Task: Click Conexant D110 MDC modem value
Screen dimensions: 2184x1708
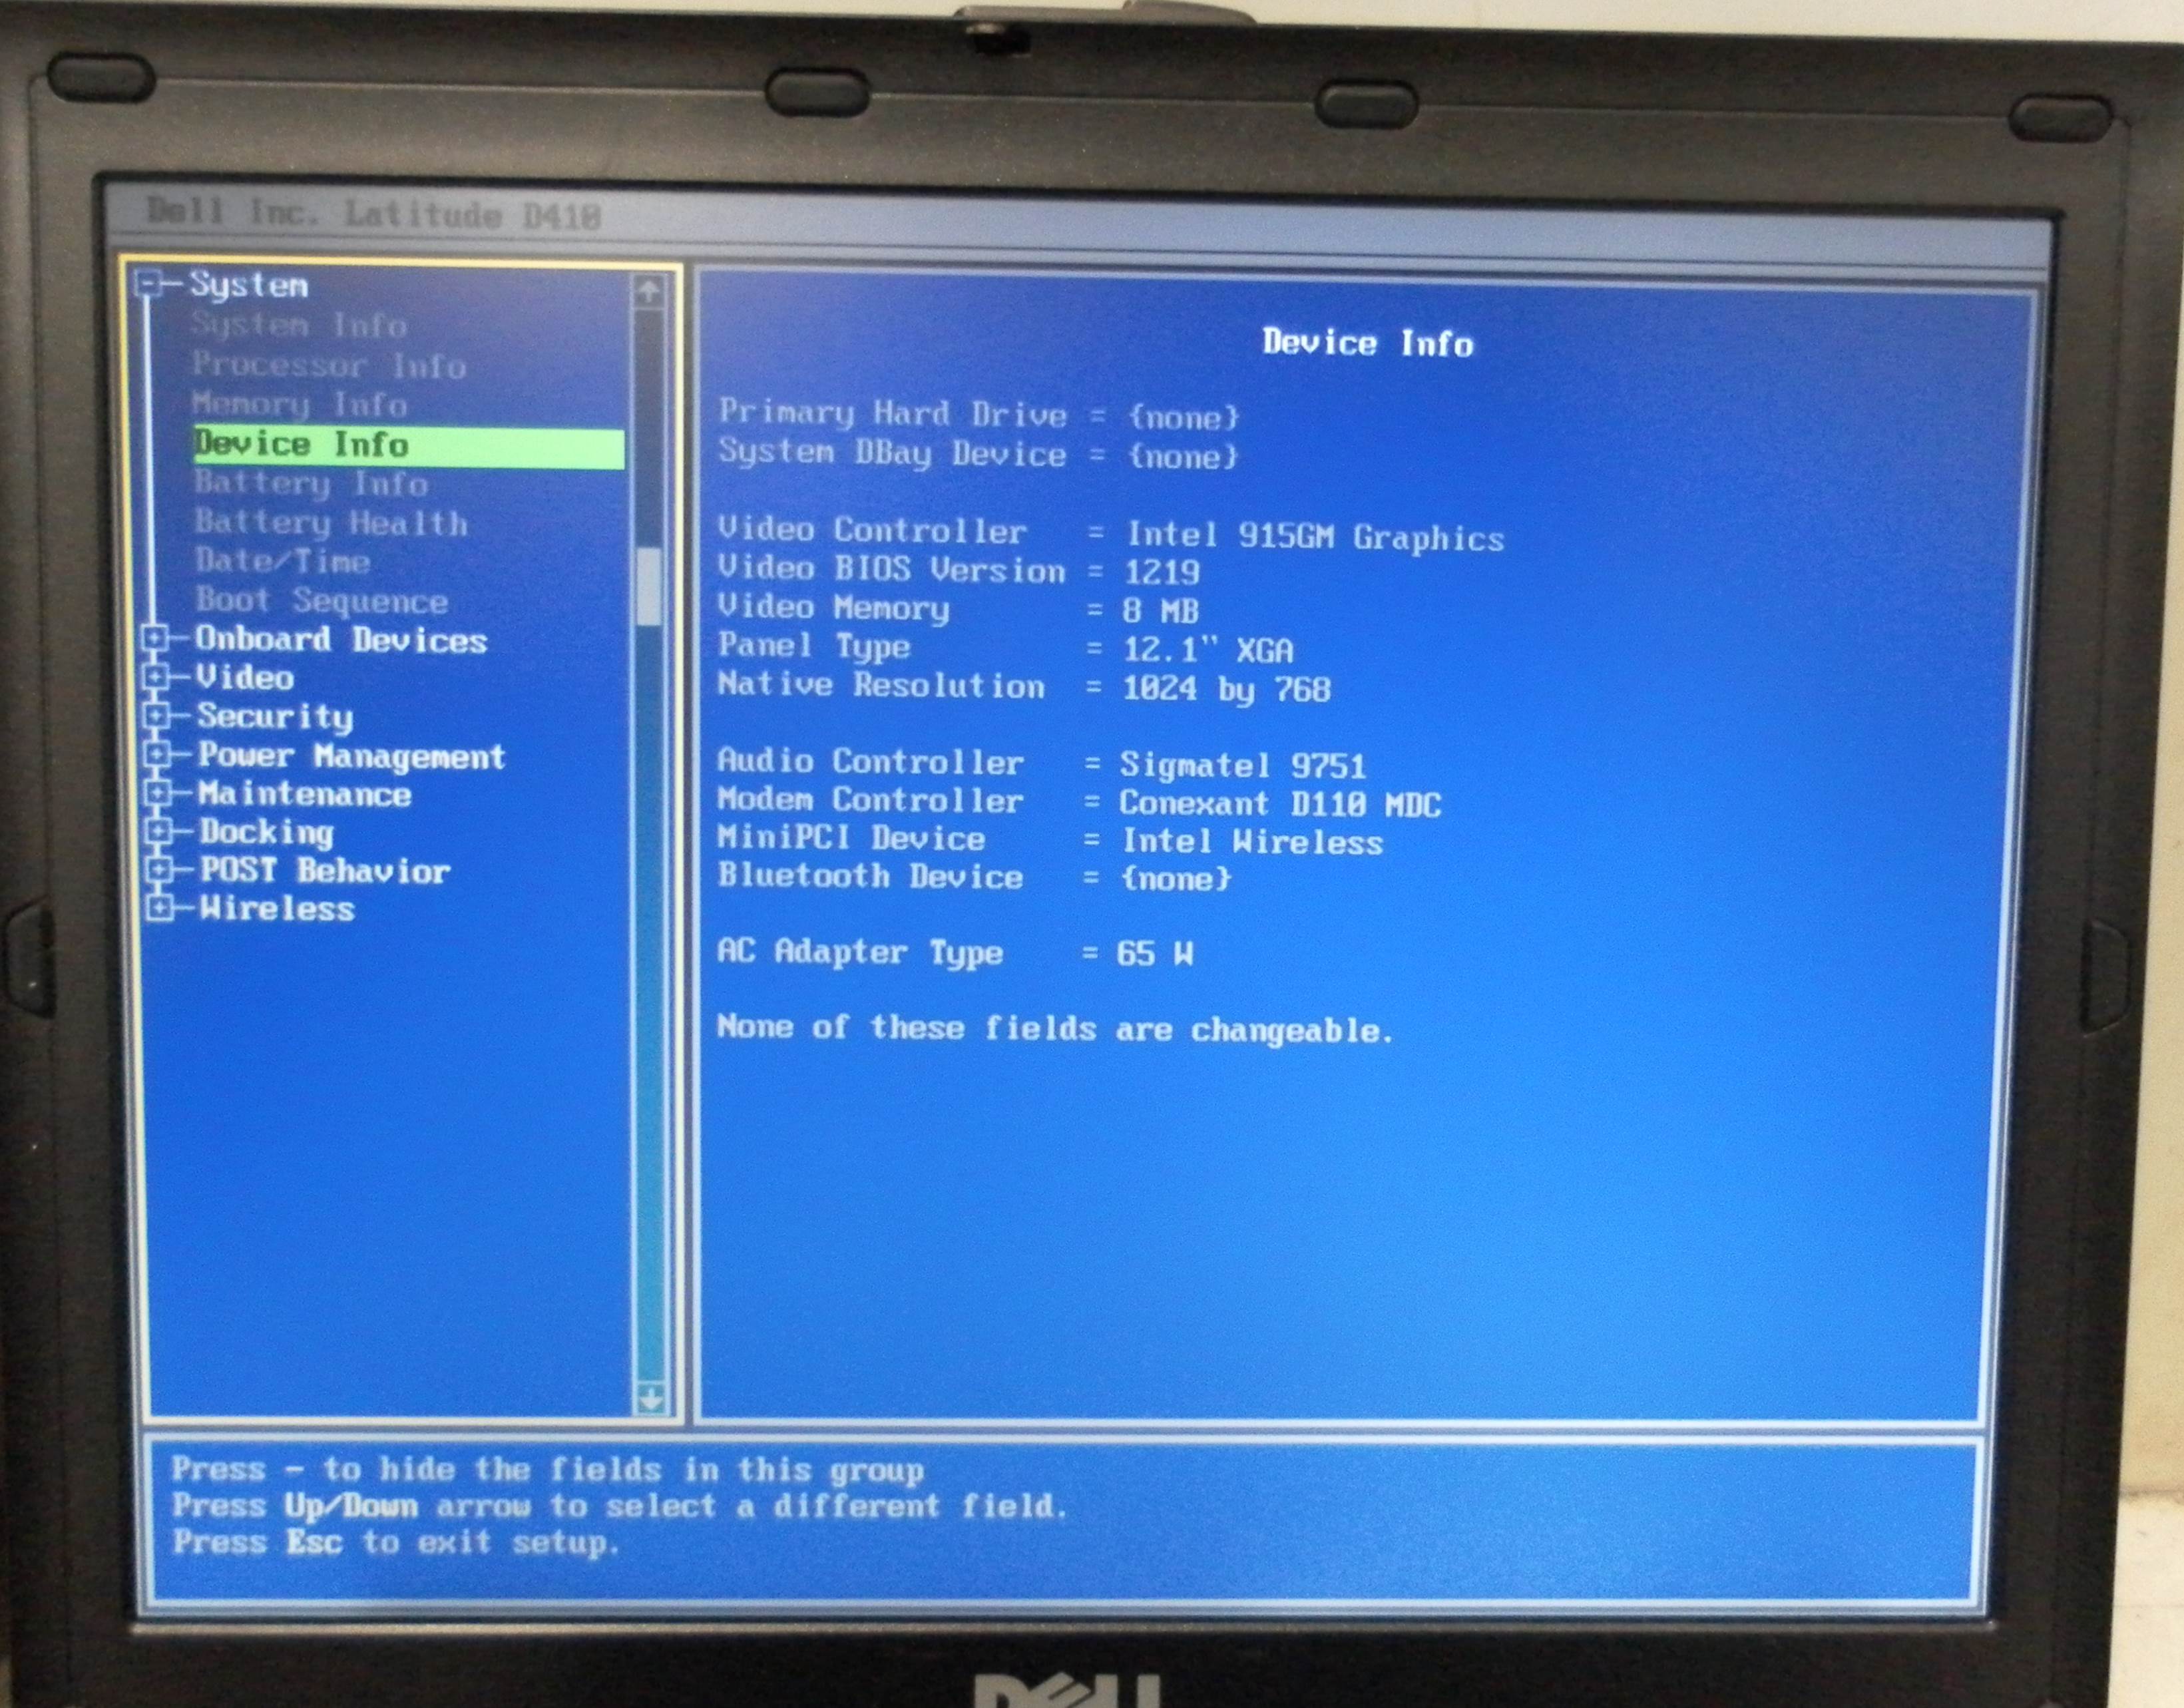Action: tap(1280, 804)
